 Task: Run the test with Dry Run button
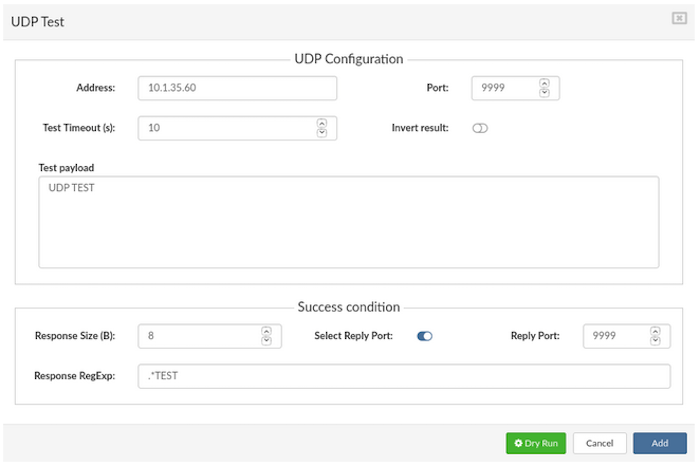536,443
